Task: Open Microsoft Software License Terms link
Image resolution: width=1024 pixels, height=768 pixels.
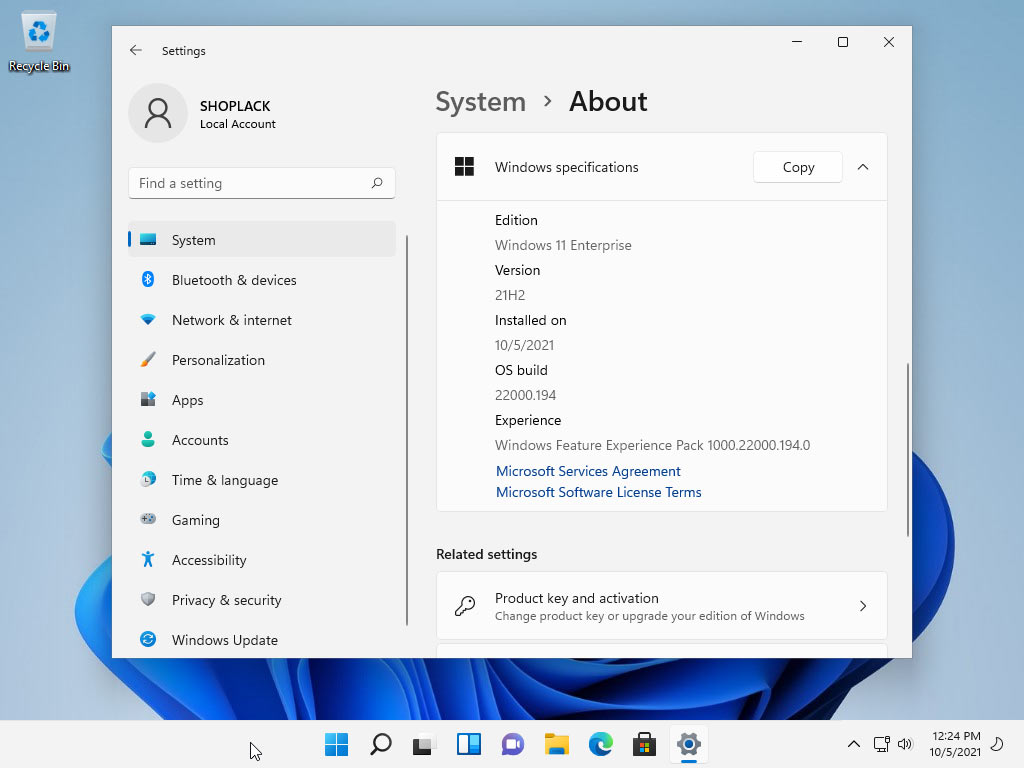Action: (598, 492)
